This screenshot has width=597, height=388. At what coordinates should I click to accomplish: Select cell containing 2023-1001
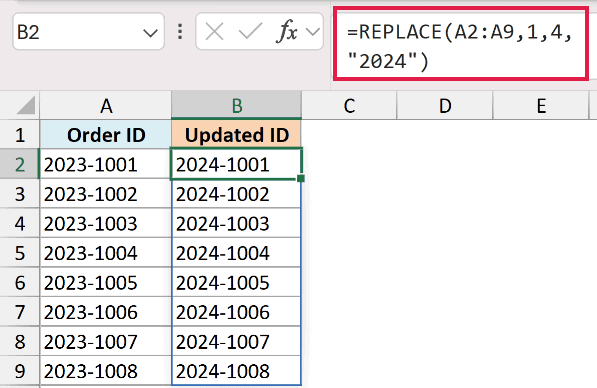pos(106,164)
